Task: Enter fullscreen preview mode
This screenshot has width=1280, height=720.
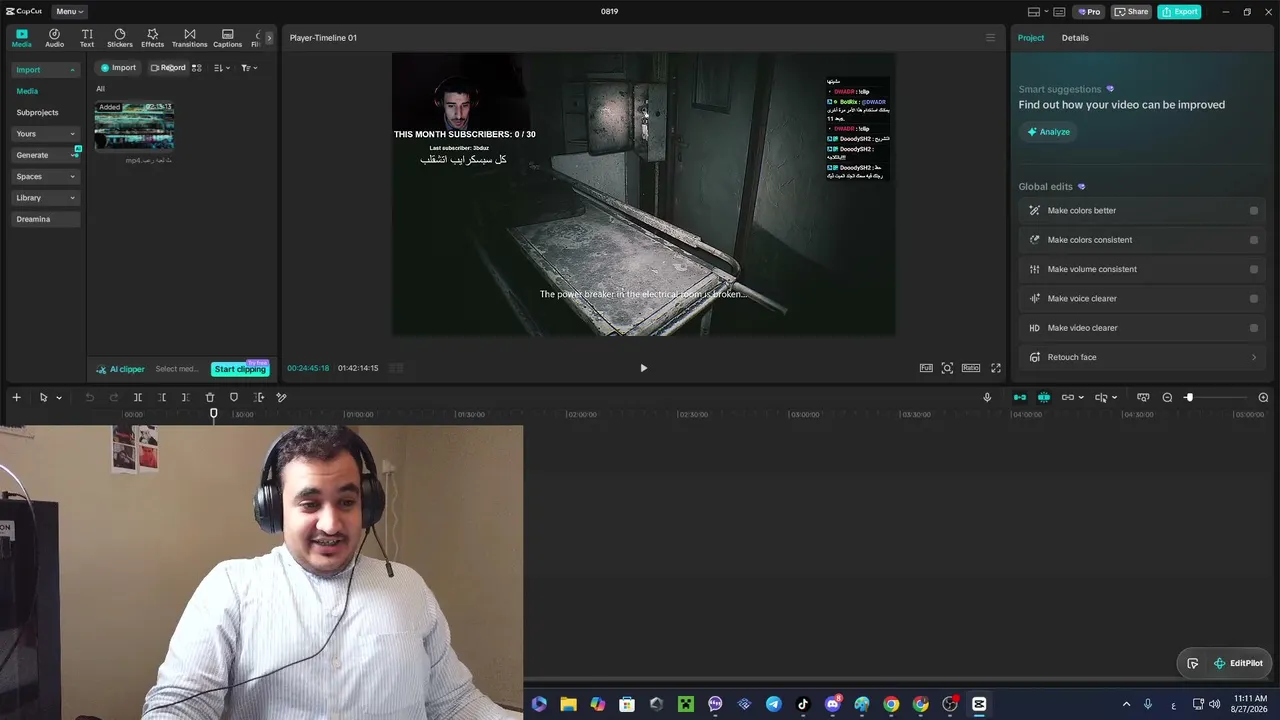Action: (996, 368)
